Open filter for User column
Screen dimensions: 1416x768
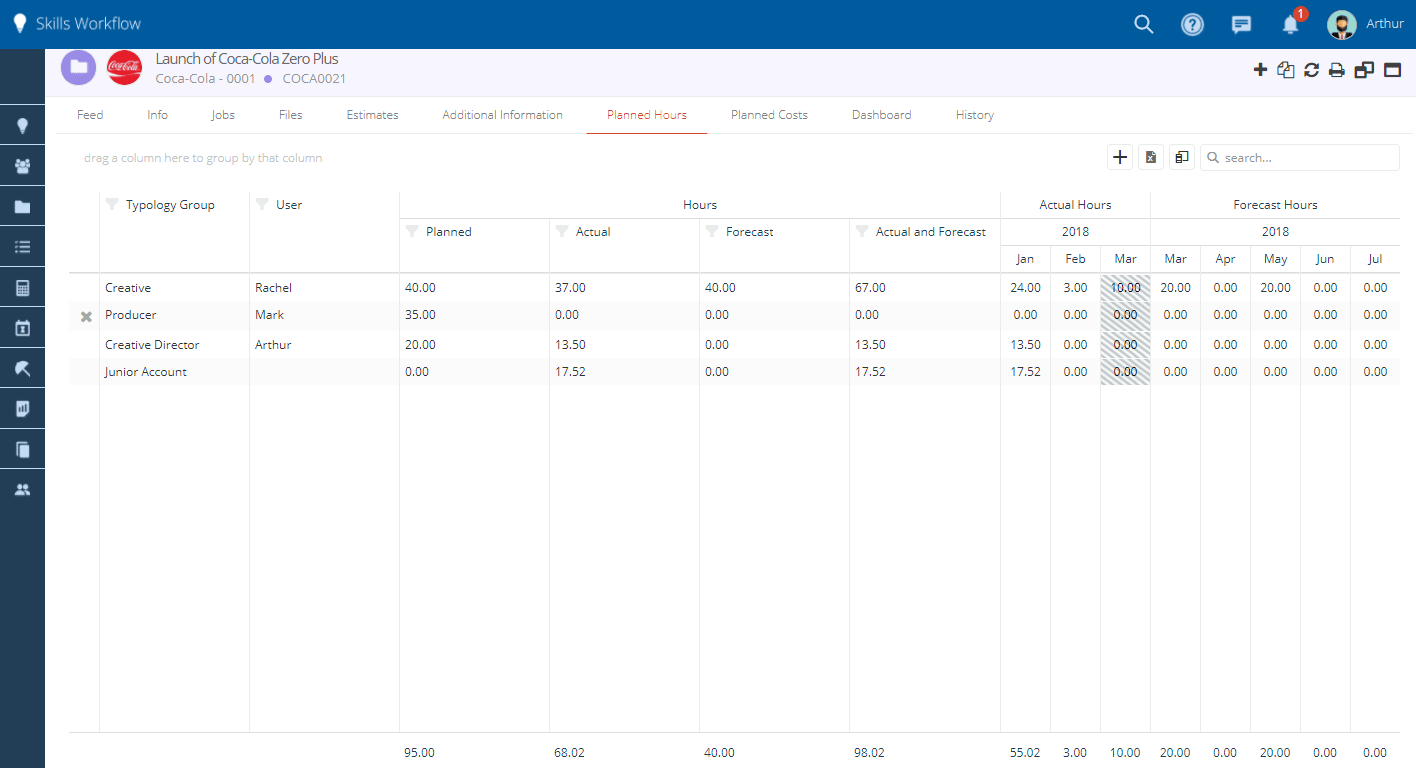click(262, 205)
